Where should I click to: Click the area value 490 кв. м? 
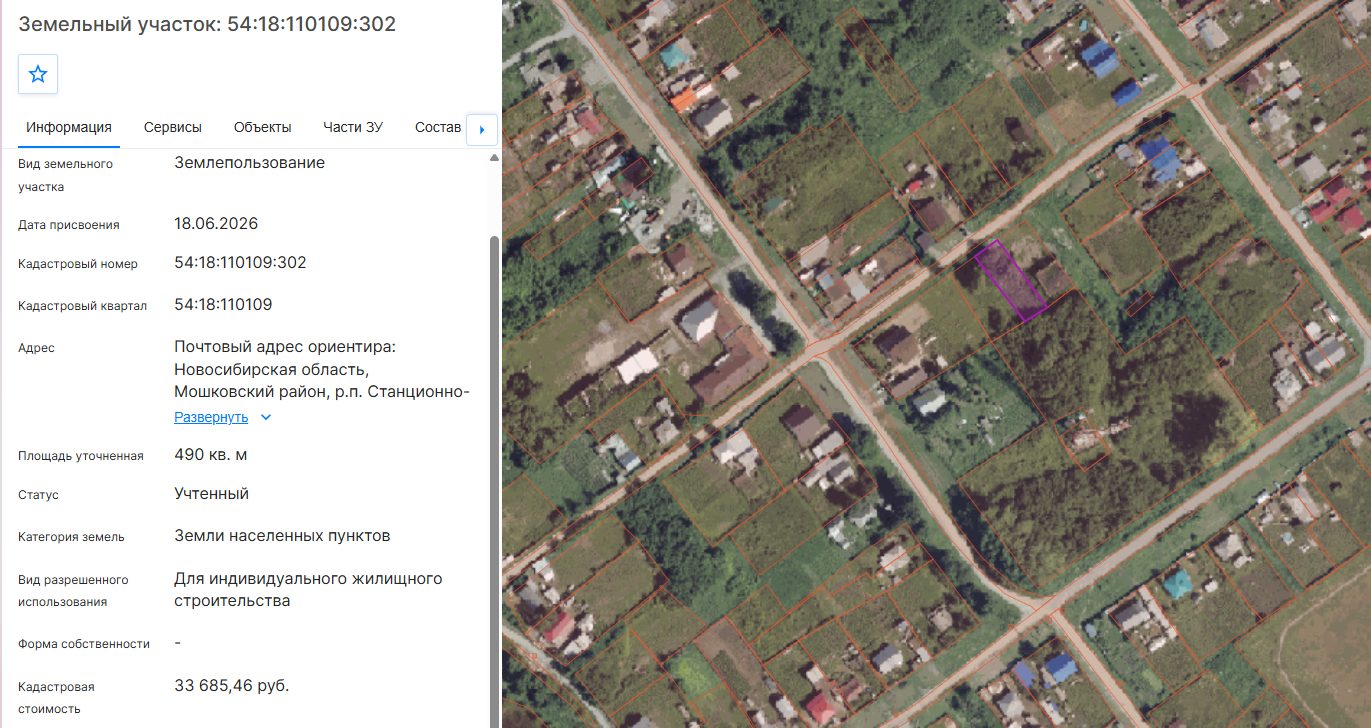(x=210, y=454)
